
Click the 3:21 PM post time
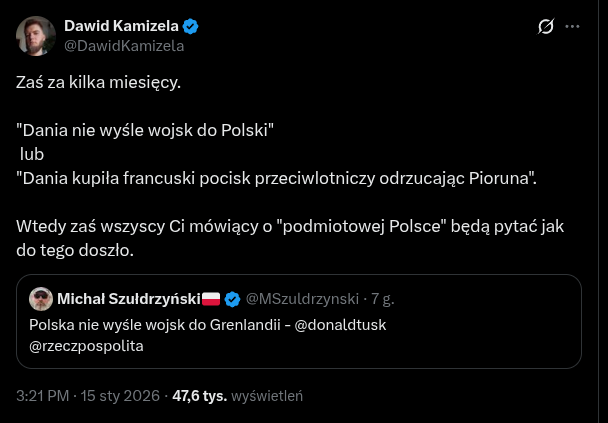42,395
